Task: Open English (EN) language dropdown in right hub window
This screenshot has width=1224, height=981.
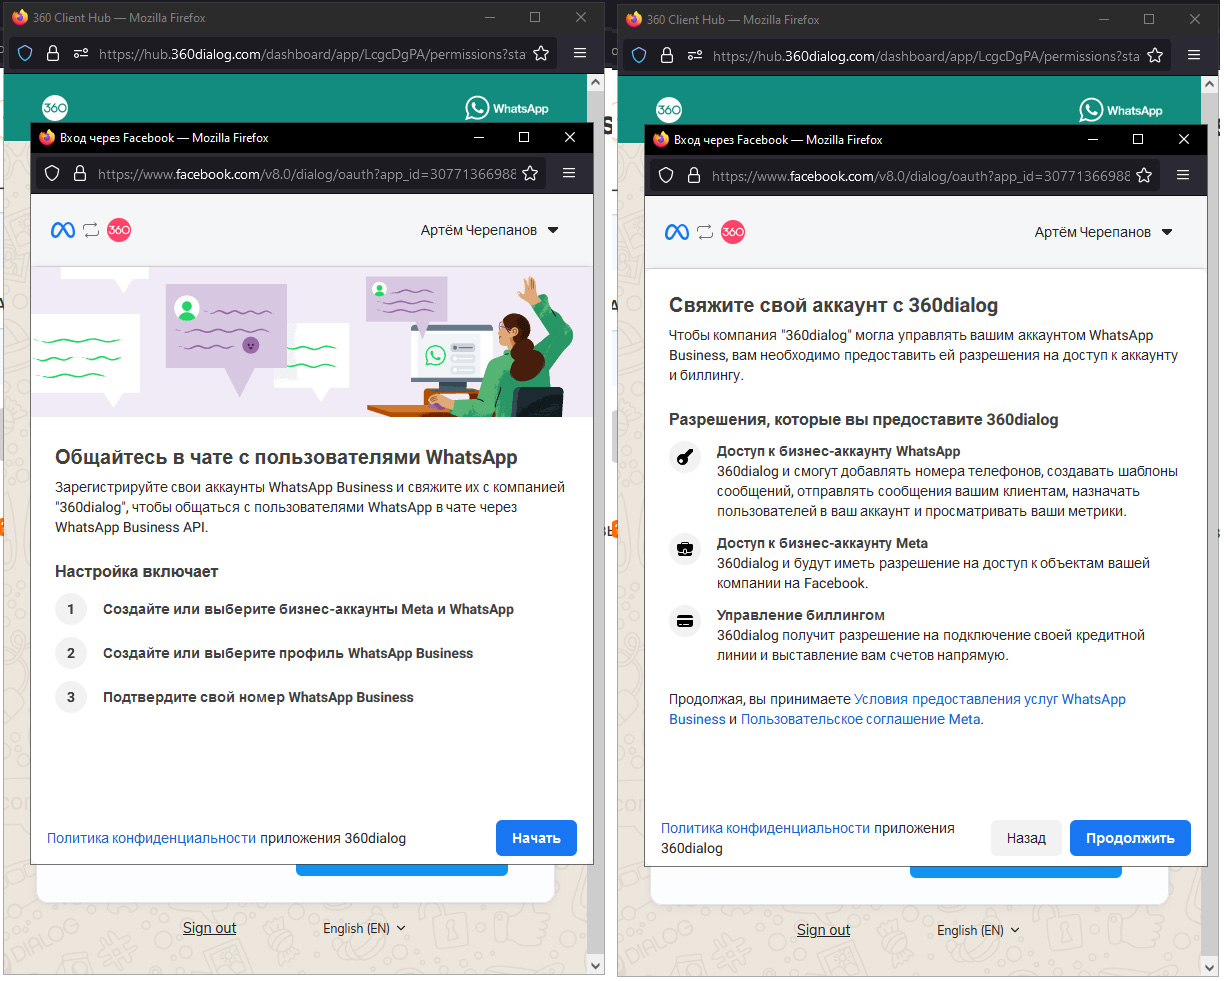Action: click(x=978, y=930)
